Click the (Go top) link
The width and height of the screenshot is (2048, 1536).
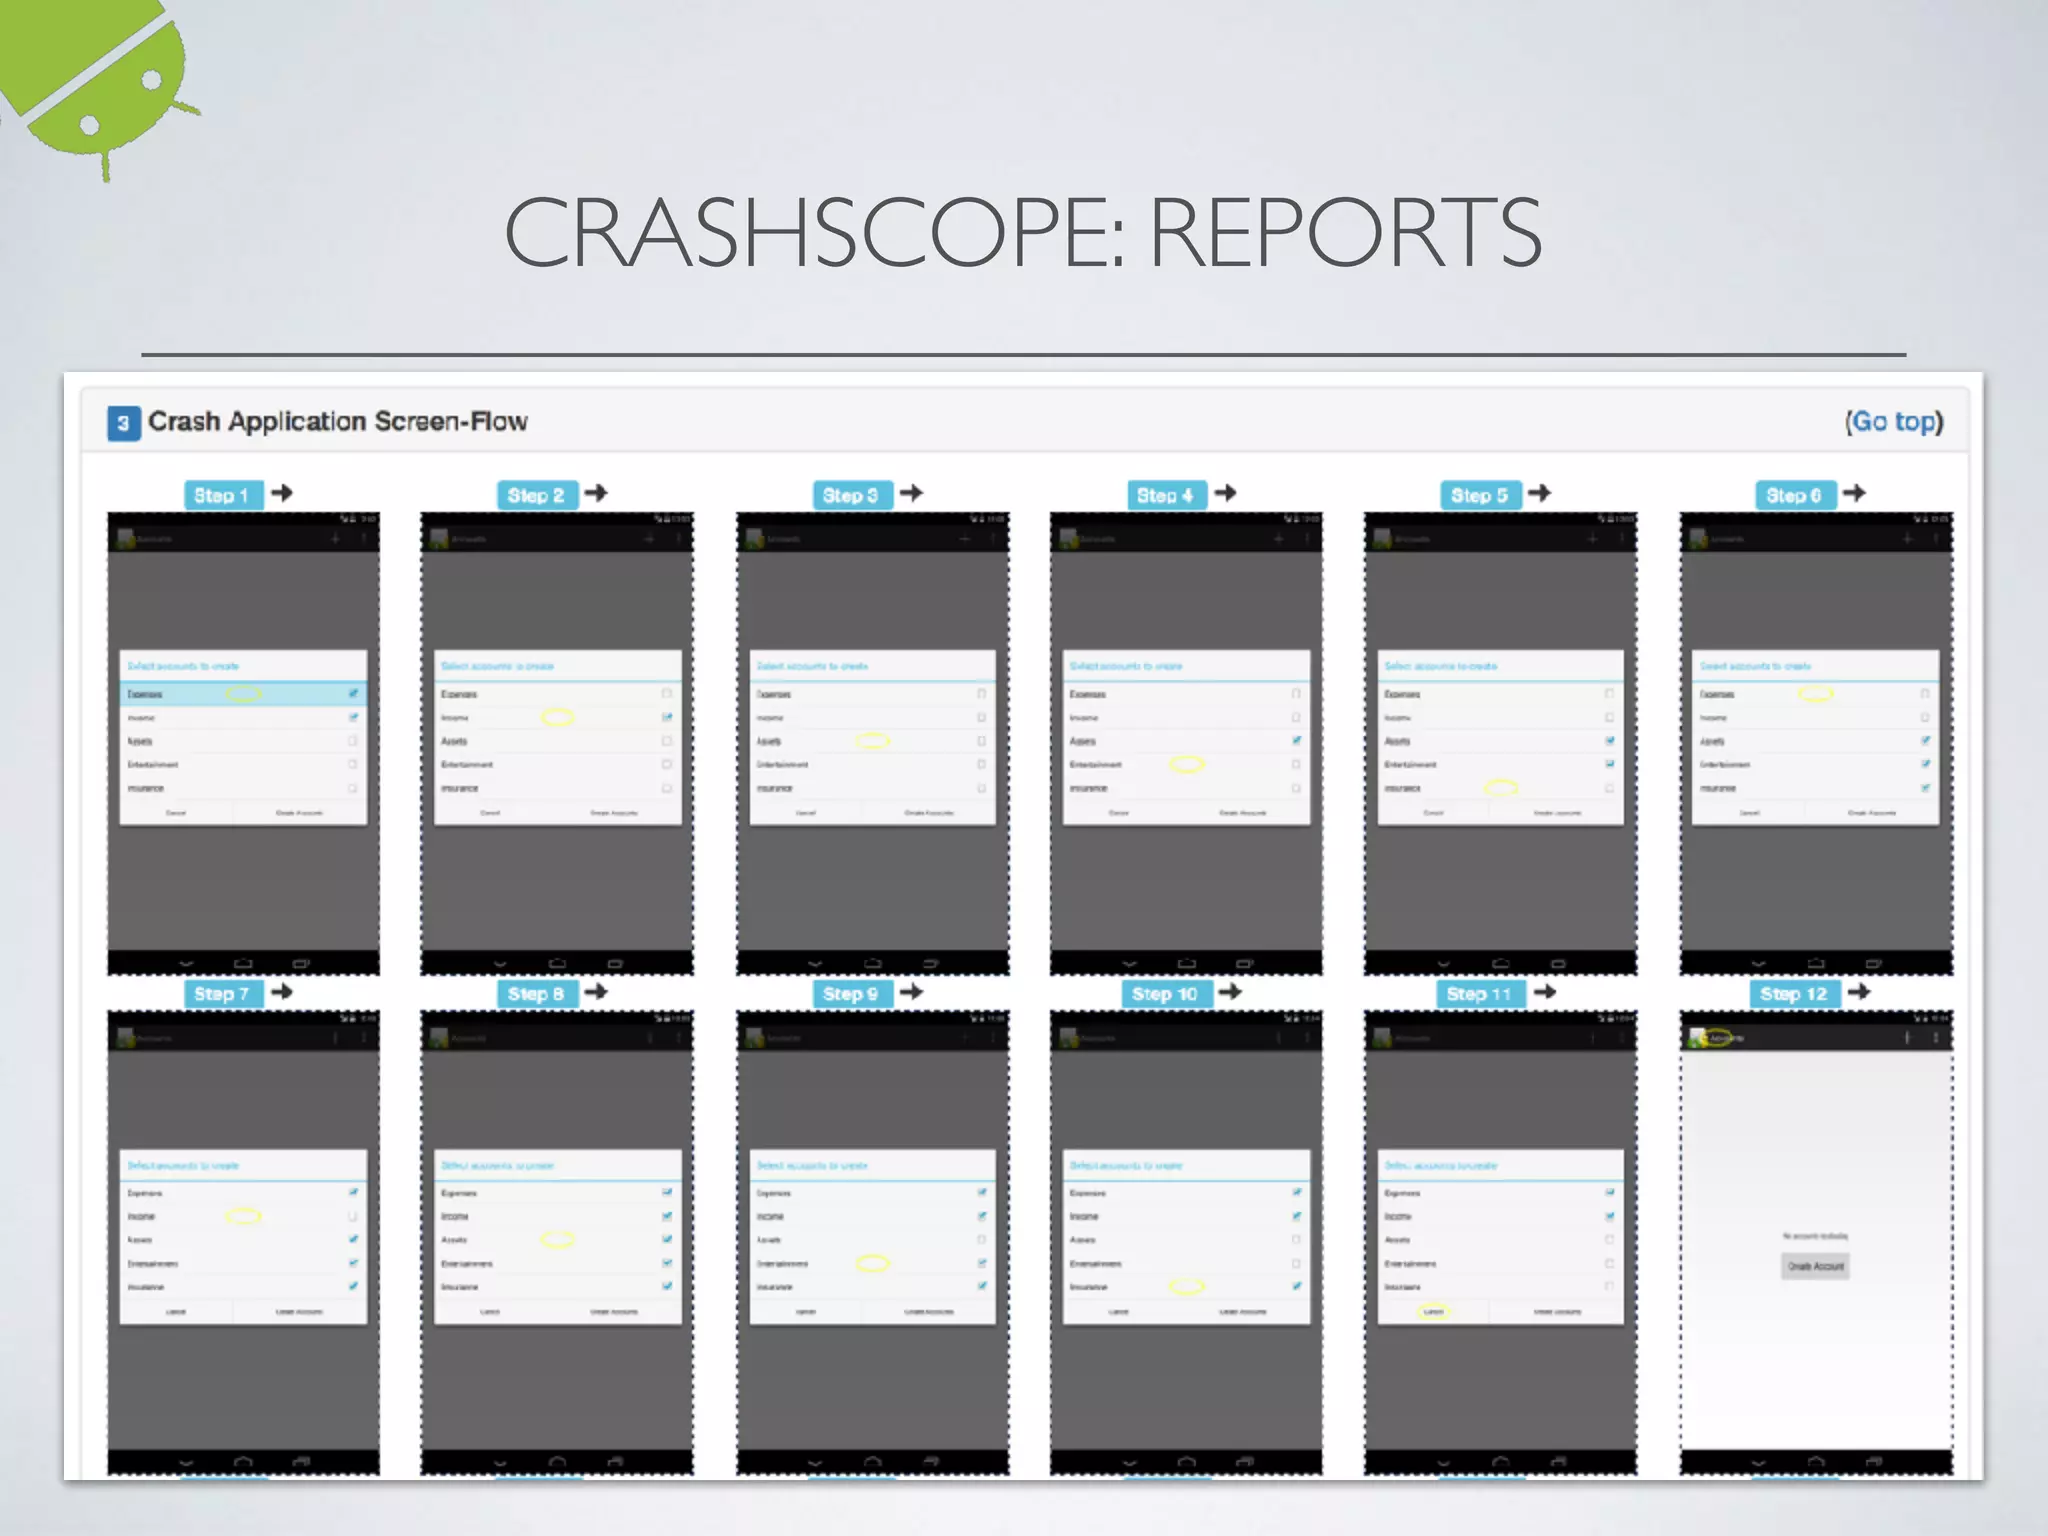pos(1894,422)
